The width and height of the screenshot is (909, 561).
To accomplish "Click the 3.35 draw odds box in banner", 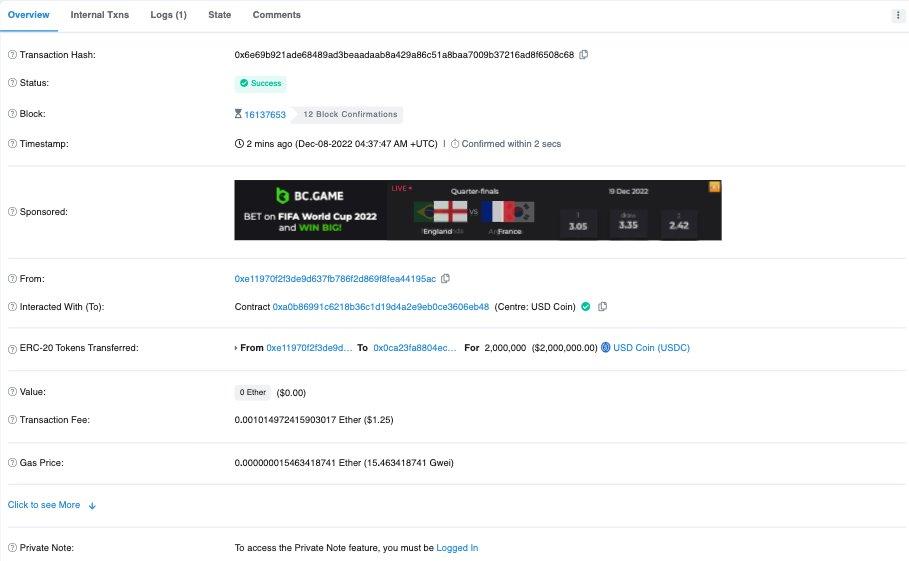I will [x=628, y=223].
